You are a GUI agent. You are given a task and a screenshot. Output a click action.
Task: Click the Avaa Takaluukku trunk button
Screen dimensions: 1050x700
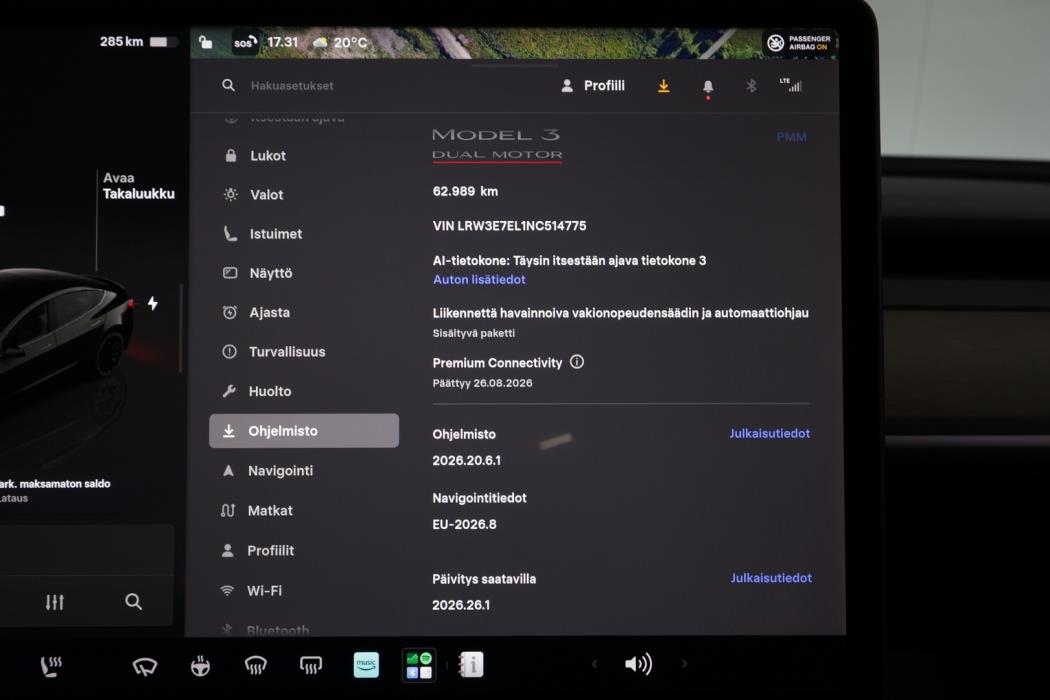[138, 186]
